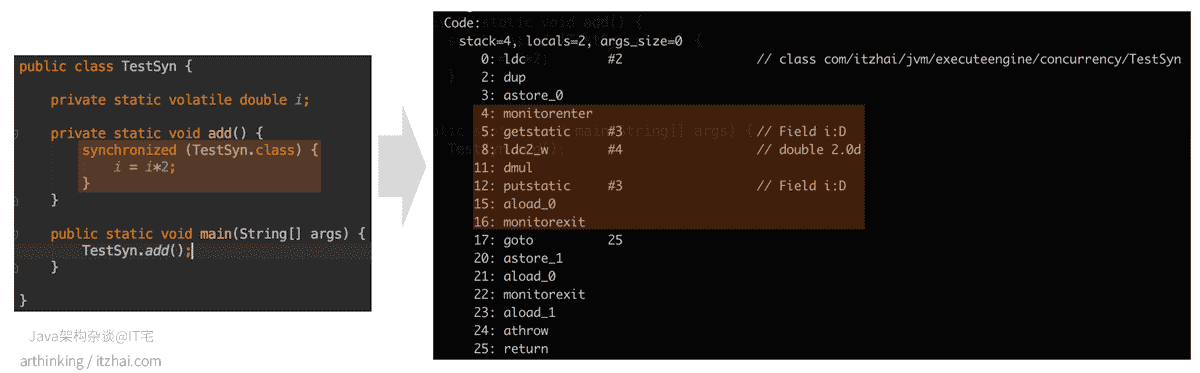Click the '// double 2.0d' comment

pos(809,150)
